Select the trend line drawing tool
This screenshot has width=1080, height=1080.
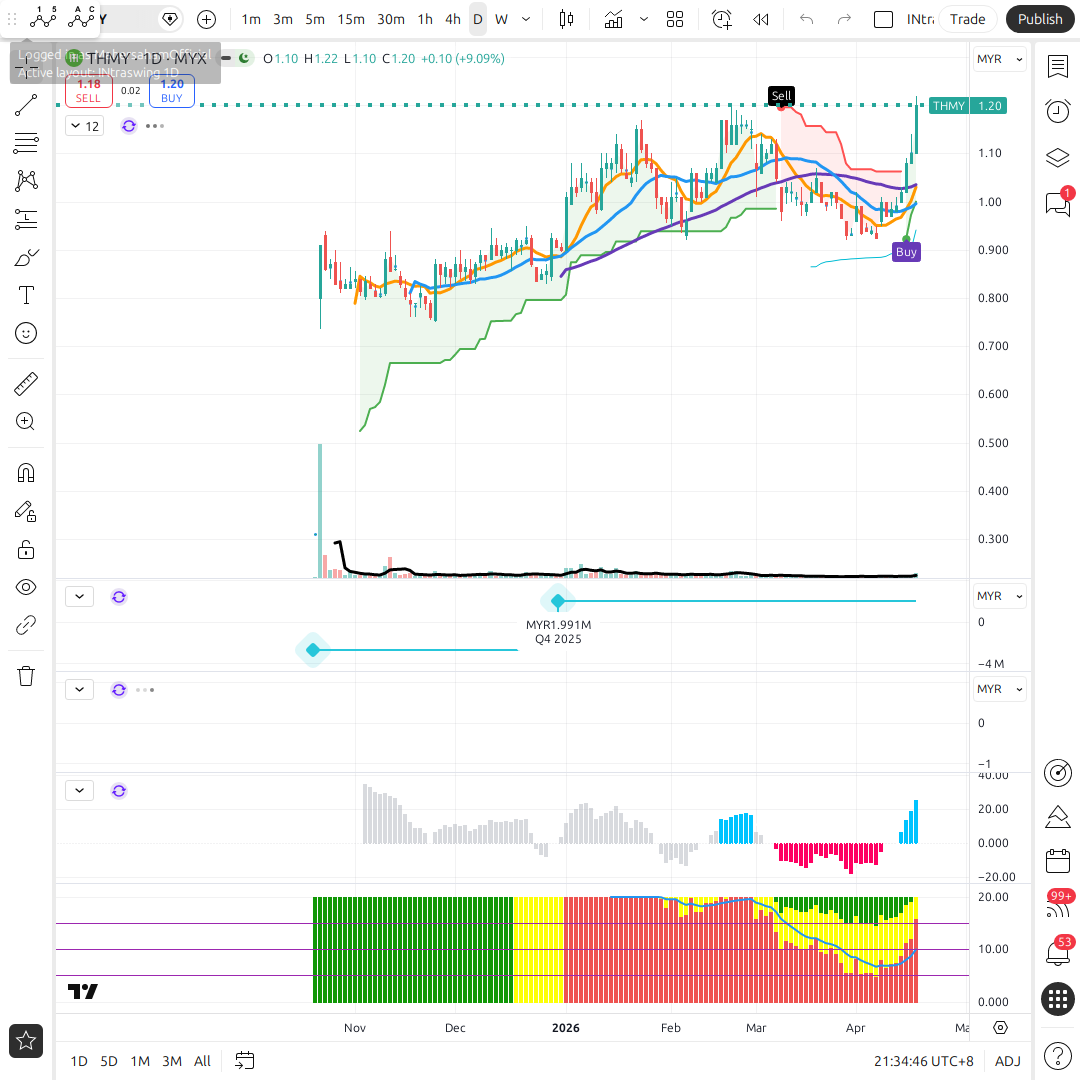[x=26, y=105]
